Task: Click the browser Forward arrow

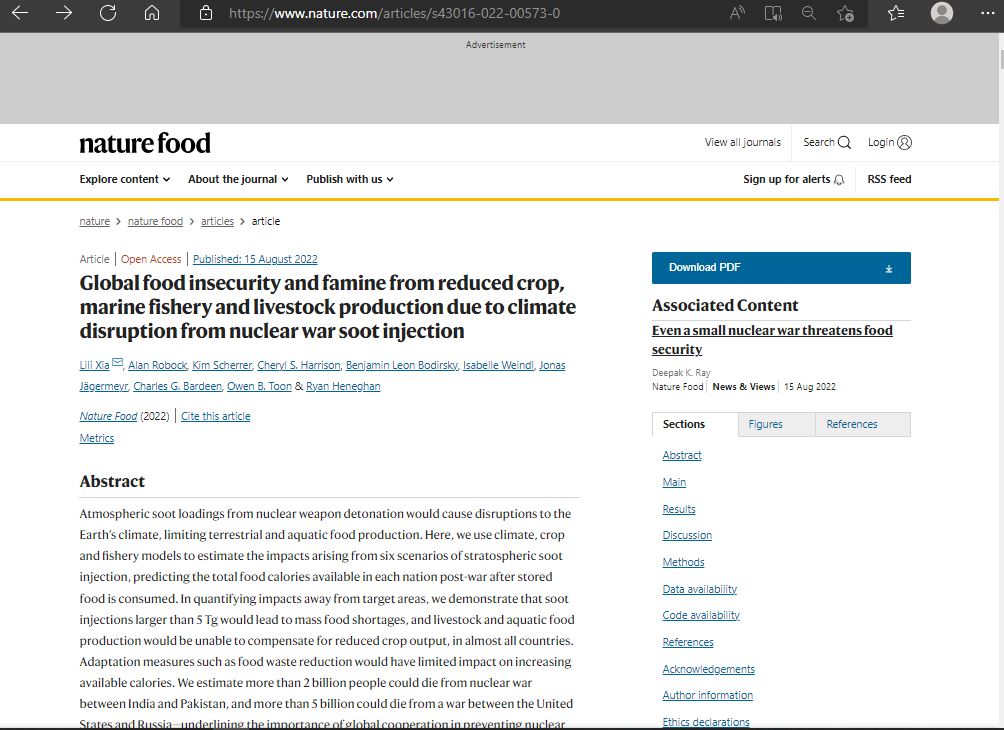Action: click(x=64, y=13)
